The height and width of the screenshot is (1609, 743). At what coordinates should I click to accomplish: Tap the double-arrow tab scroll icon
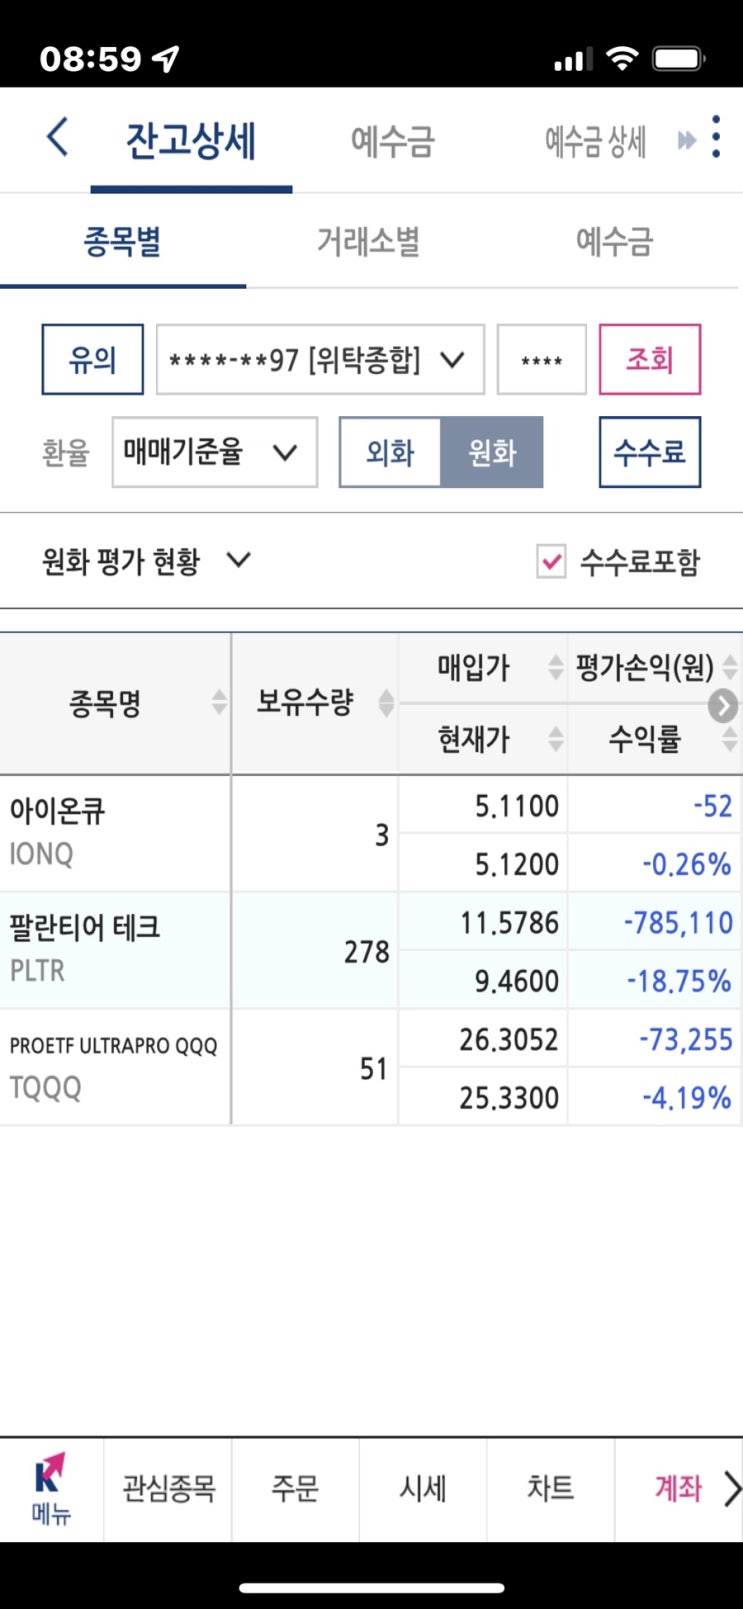coord(687,140)
